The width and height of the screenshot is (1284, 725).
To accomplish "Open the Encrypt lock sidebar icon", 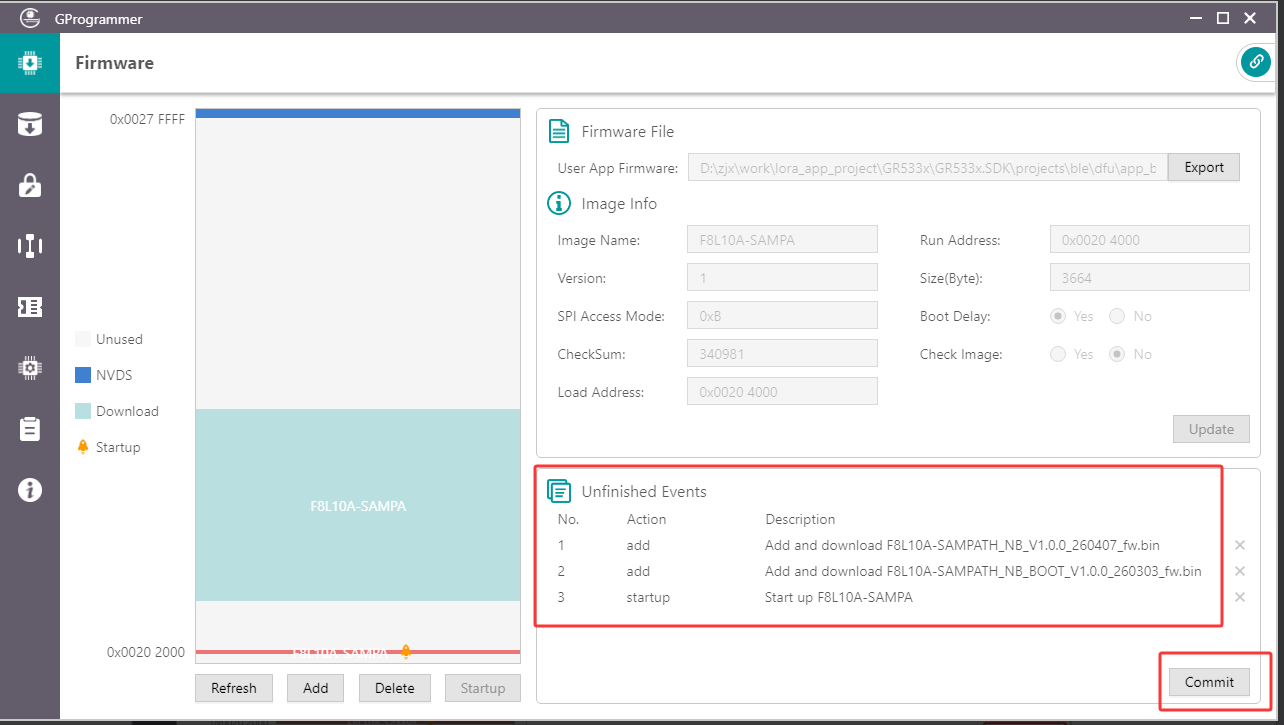I will point(30,185).
